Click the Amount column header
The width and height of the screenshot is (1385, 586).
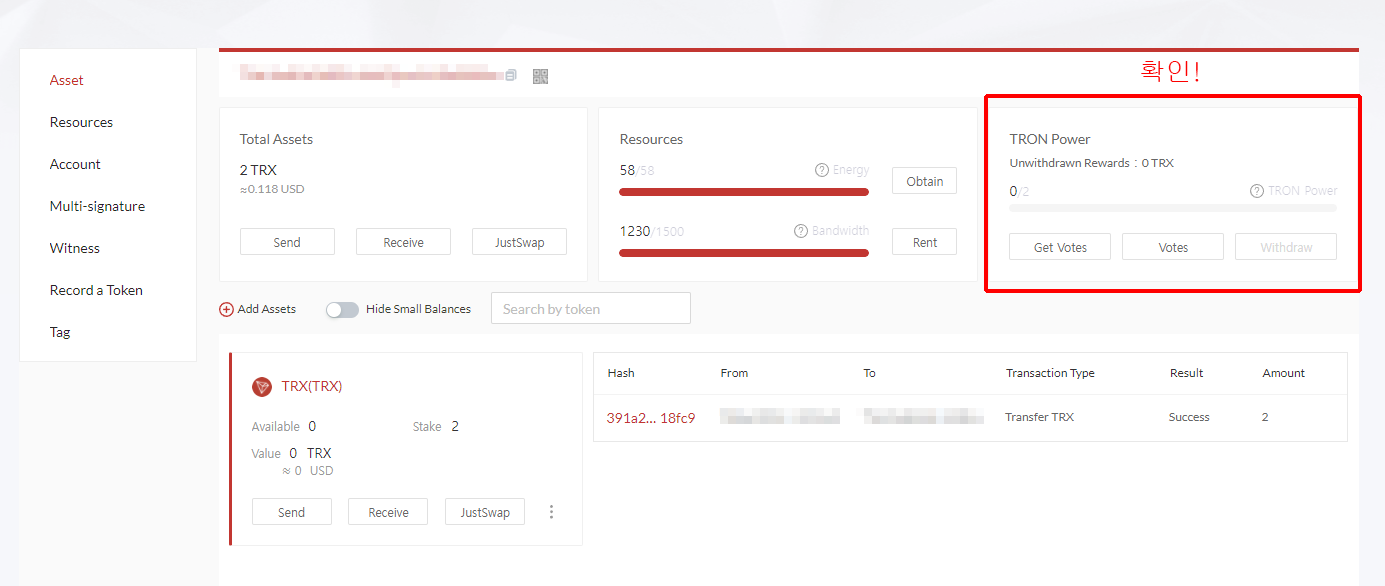tap(1284, 373)
